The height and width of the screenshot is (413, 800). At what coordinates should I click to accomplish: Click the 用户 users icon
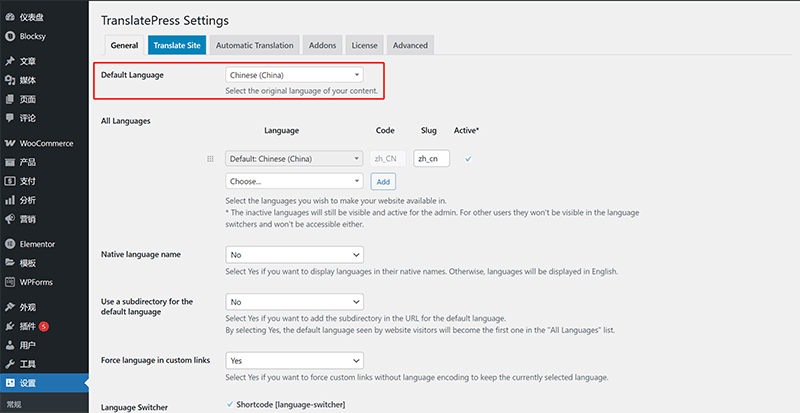coord(10,345)
